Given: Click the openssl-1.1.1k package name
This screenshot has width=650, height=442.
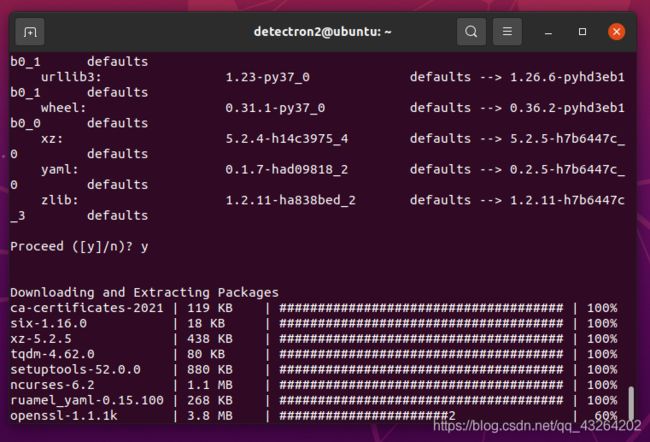Looking at the screenshot, I should [x=63, y=415].
